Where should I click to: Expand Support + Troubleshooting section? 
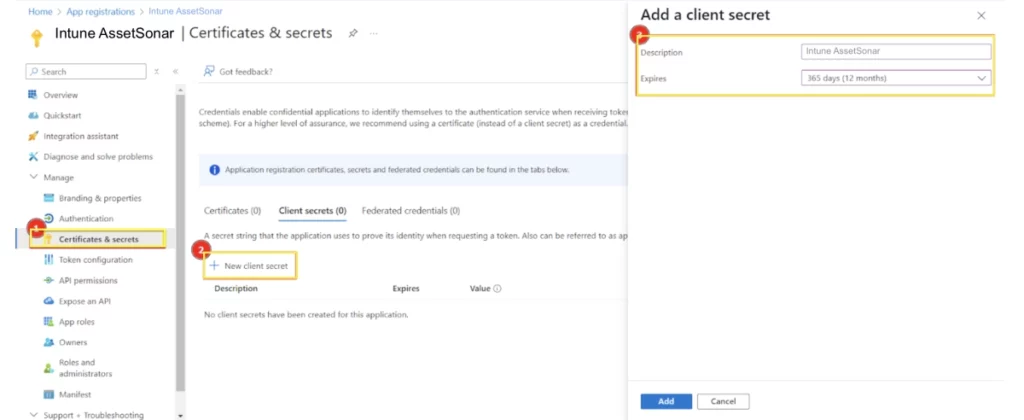tap(34, 415)
